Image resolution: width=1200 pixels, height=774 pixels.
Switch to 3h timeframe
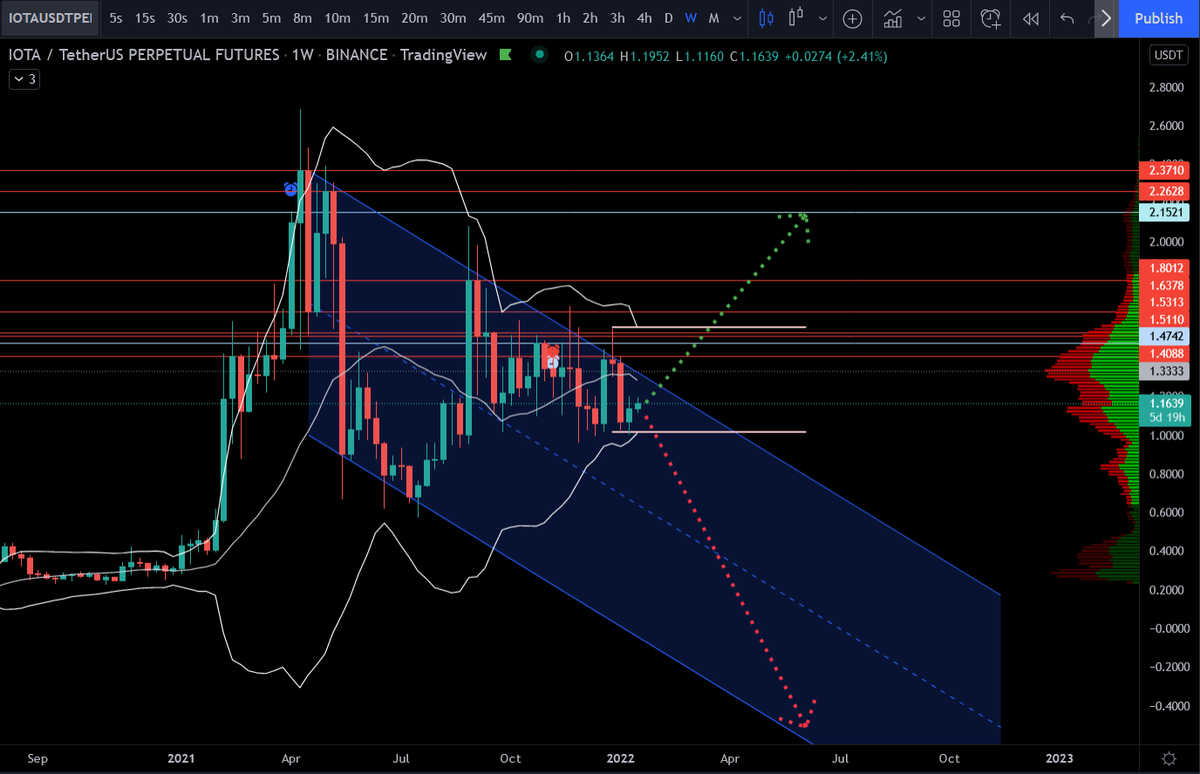[x=618, y=18]
